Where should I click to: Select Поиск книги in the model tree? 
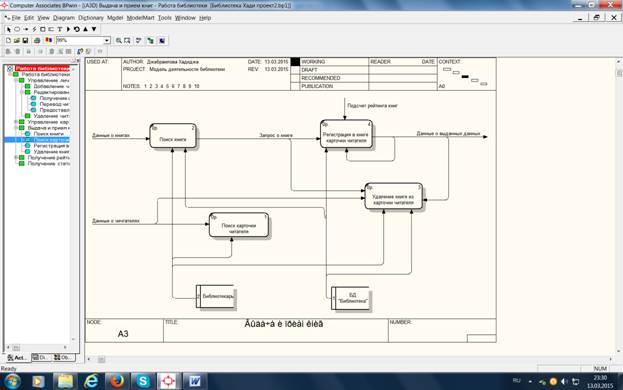click(x=48, y=134)
